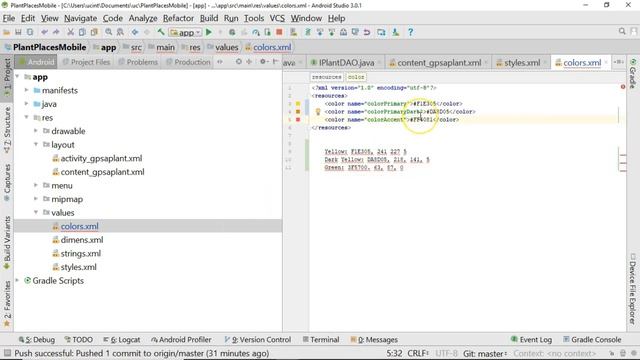
Task: Click the Git: master branch widget
Action: click(x=485, y=353)
